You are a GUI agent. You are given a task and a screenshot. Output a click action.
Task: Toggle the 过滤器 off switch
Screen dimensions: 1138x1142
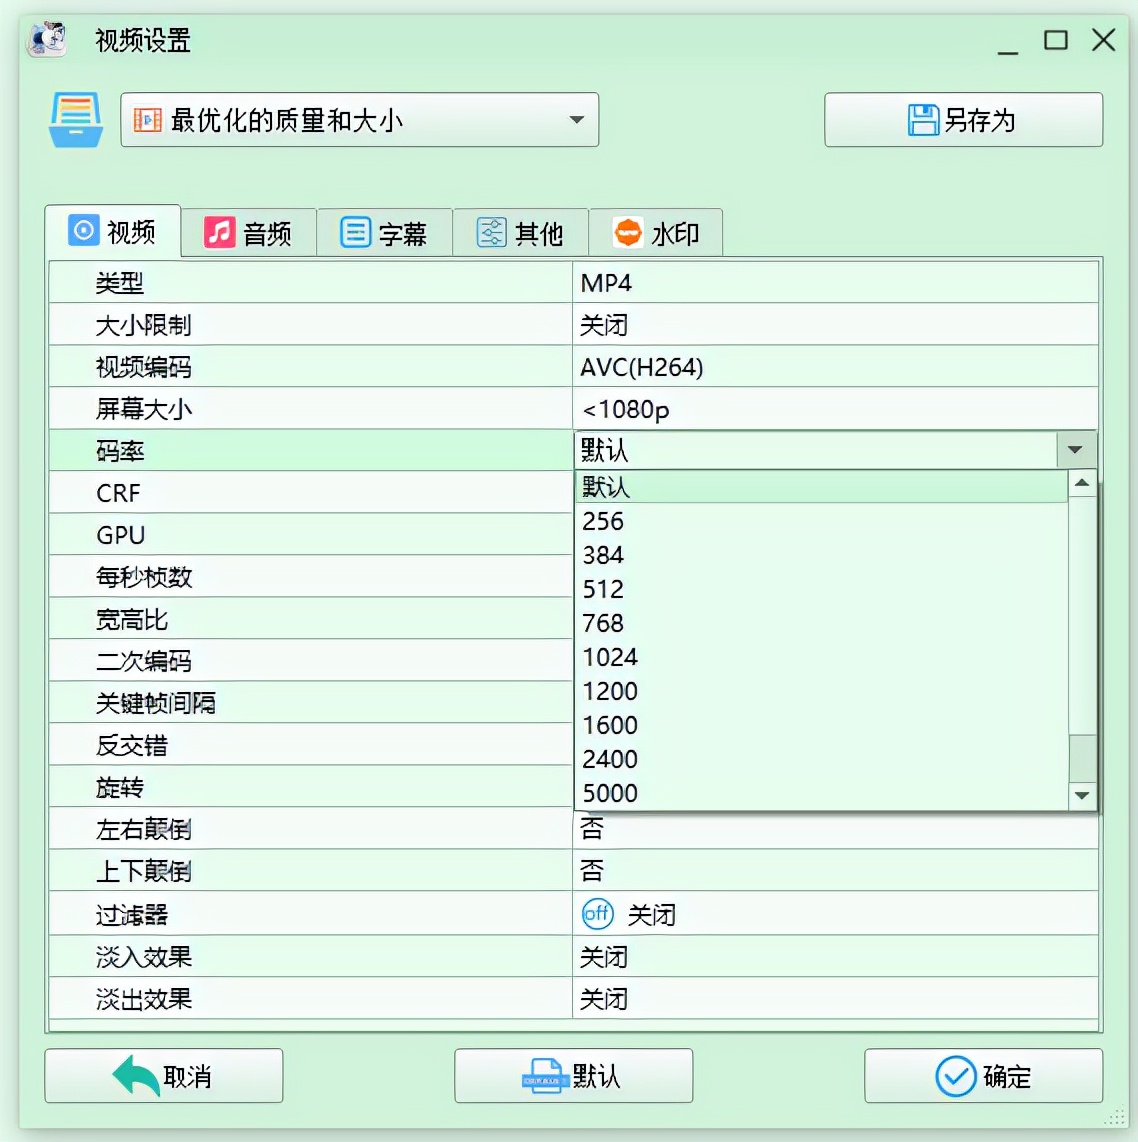tap(597, 914)
